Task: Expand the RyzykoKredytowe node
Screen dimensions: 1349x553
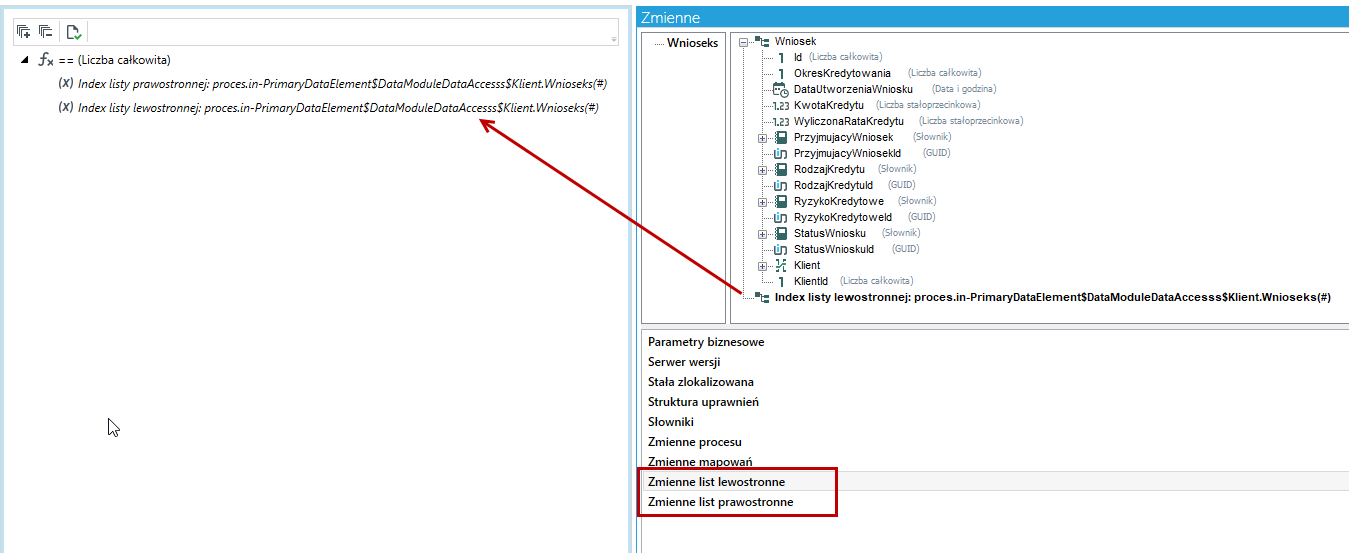Action: click(763, 201)
